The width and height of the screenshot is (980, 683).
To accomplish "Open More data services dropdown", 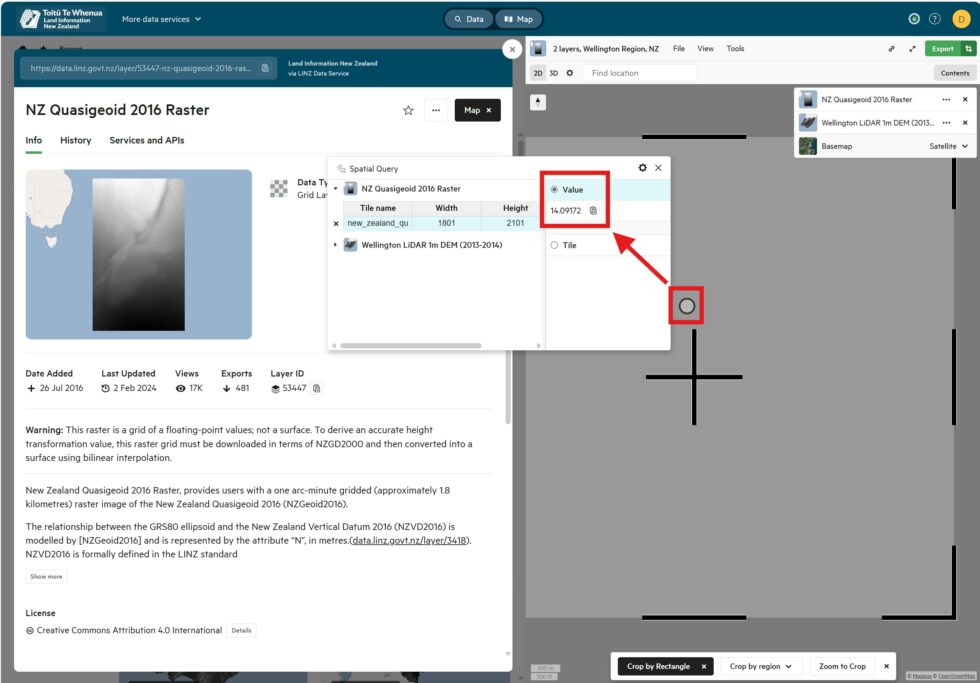I will (x=161, y=19).
